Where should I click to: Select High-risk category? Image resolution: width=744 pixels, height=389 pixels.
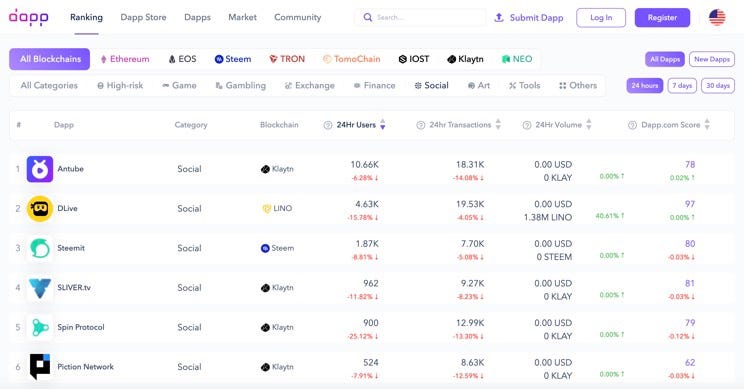(120, 86)
